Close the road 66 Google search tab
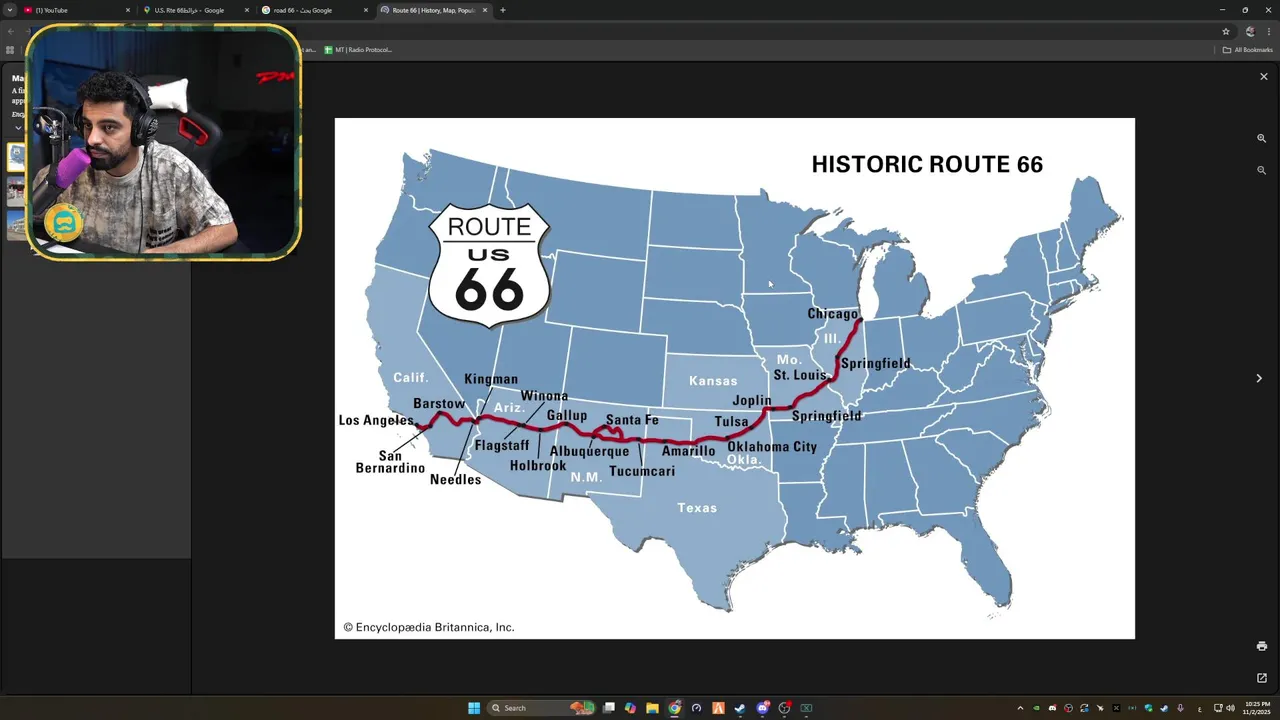This screenshot has width=1280, height=720. [366, 10]
